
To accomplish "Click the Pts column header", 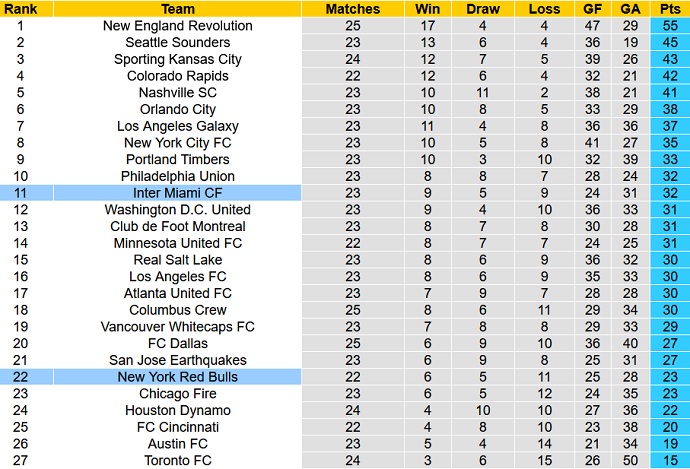I will pyautogui.click(x=666, y=9).
